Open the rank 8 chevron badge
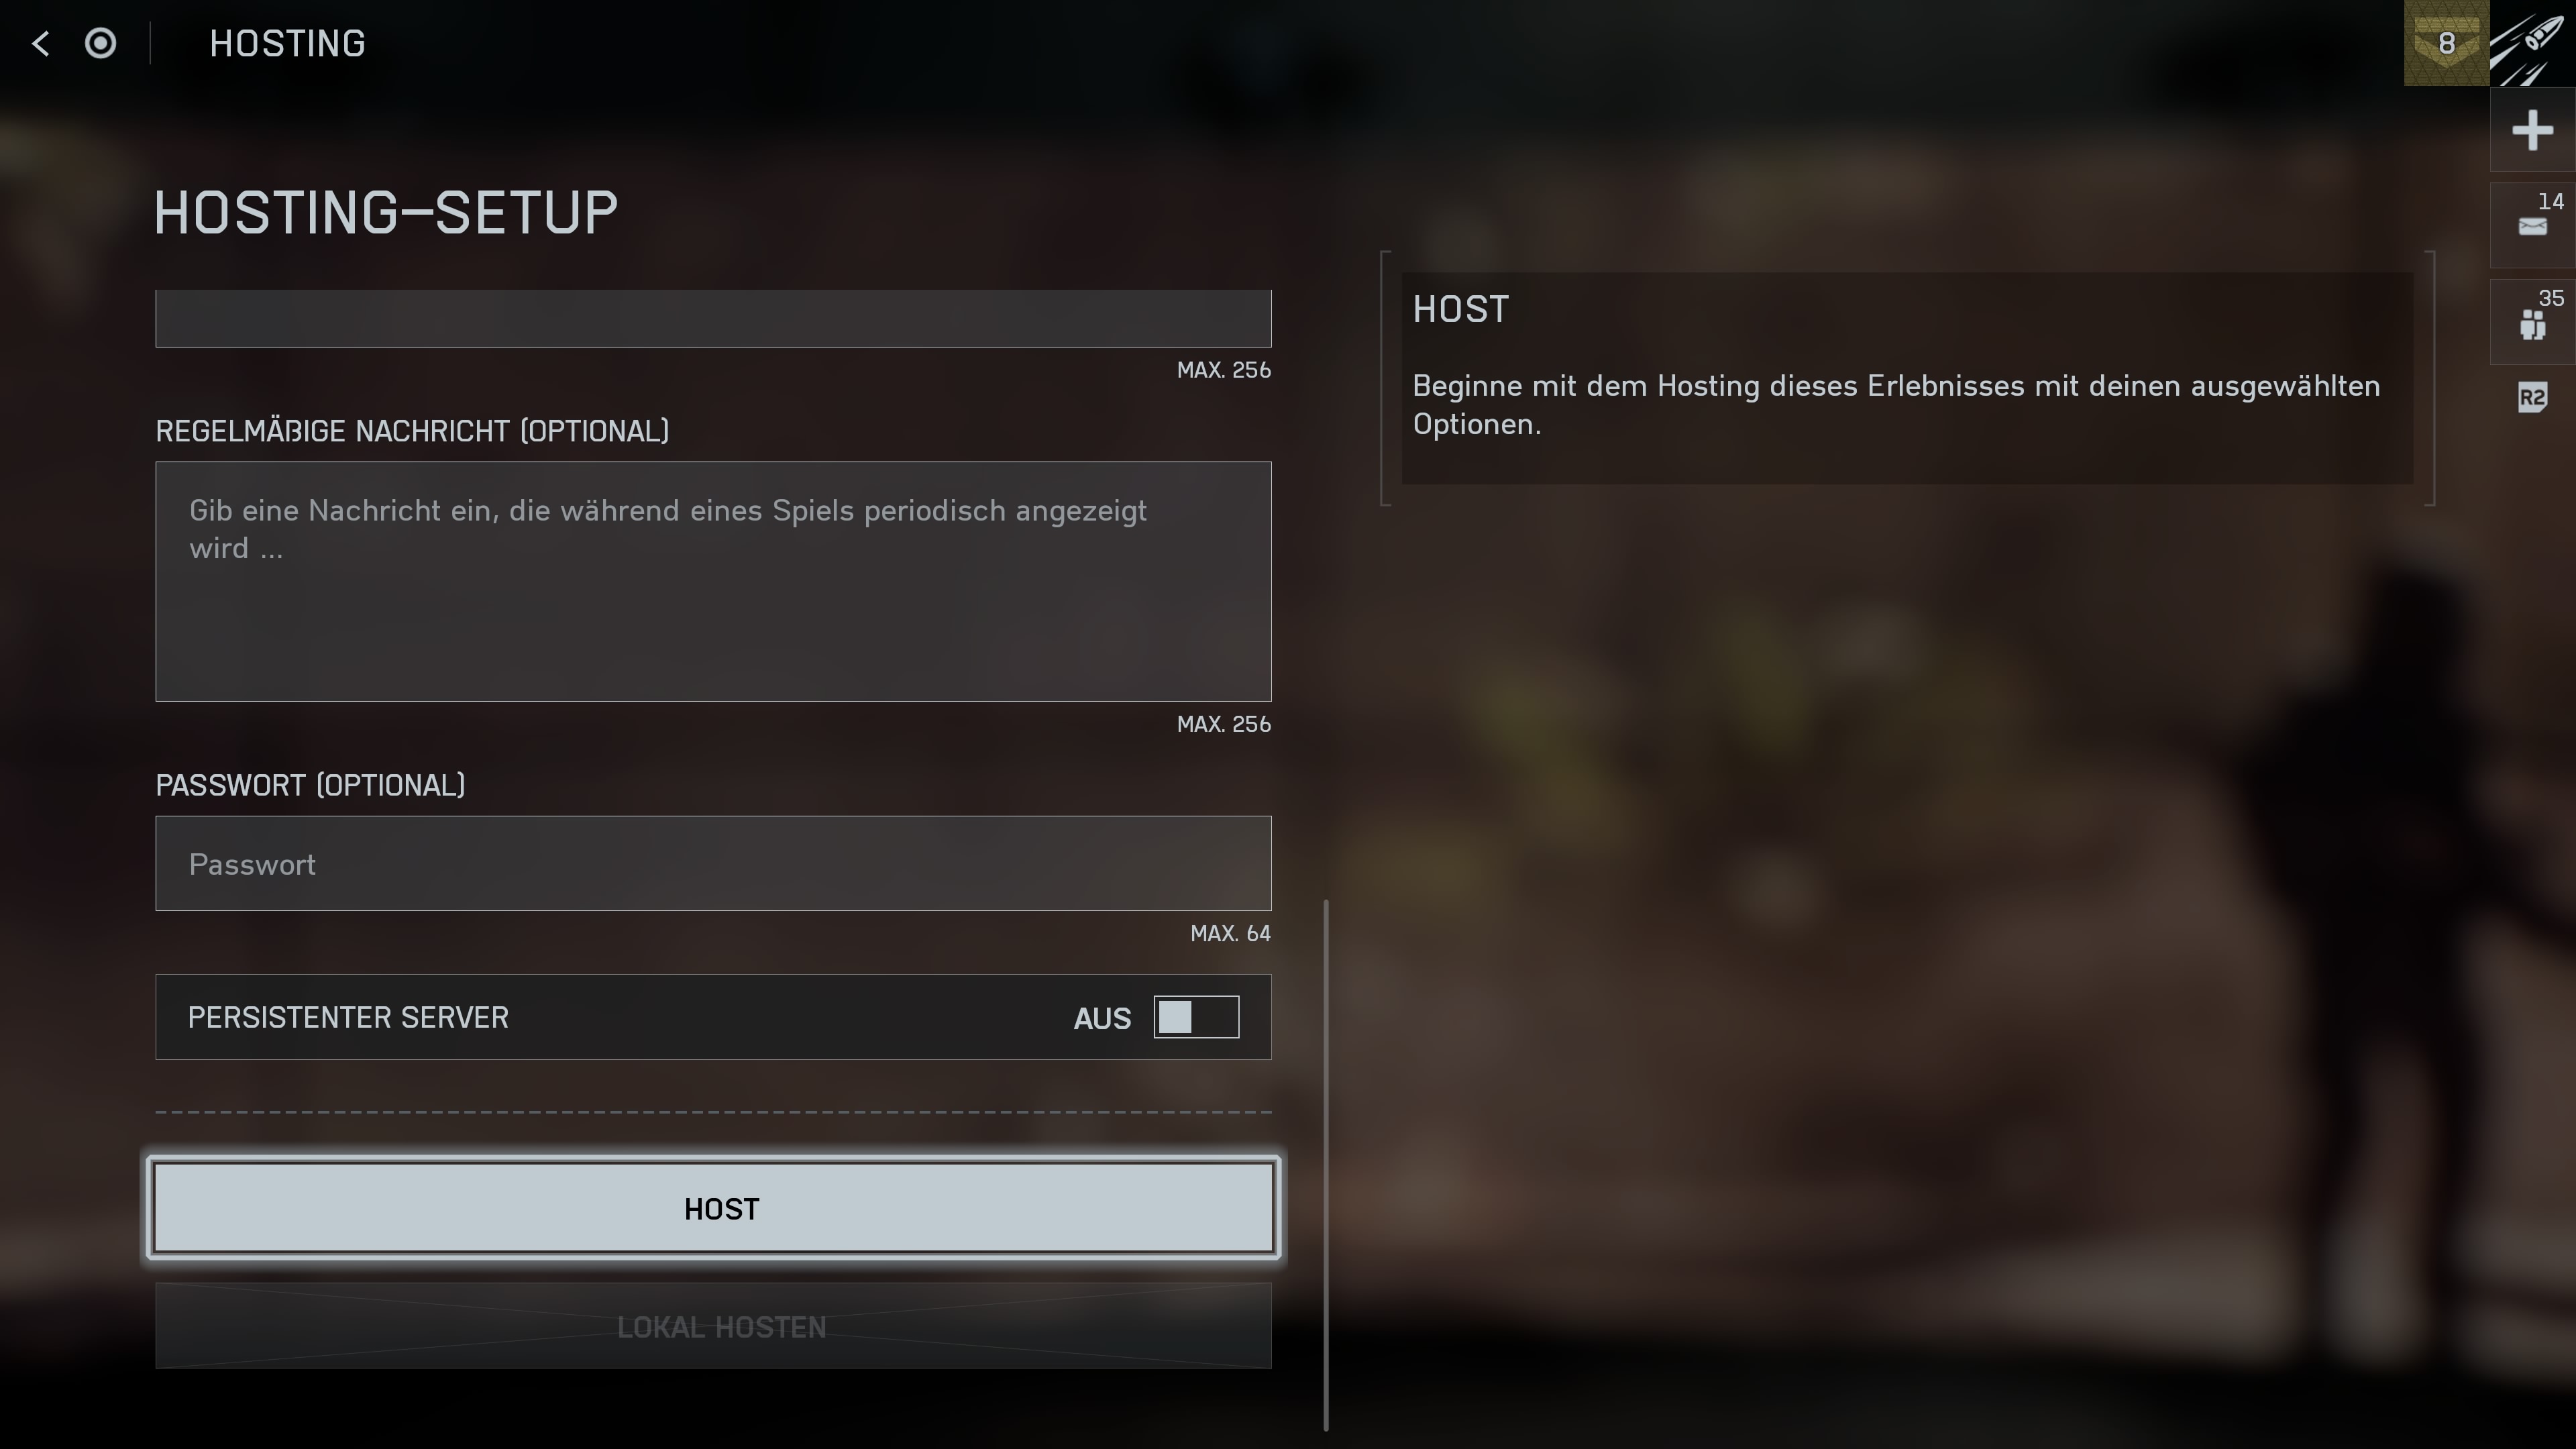Image resolution: width=2576 pixels, height=1449 pixels. pyautogui.click(x=2446, y=43)
